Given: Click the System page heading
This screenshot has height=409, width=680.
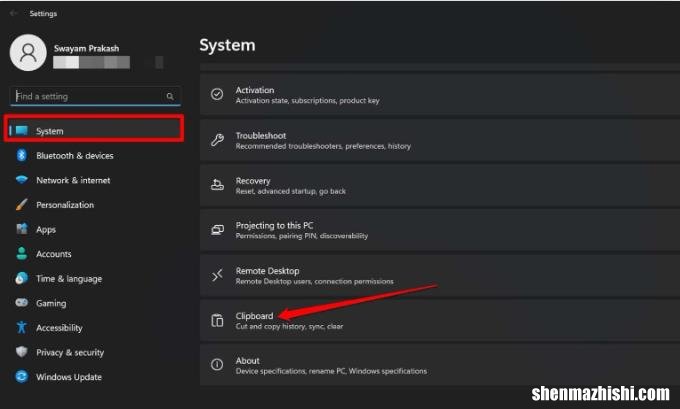Looking at the screenshot, I should [227, 45].
